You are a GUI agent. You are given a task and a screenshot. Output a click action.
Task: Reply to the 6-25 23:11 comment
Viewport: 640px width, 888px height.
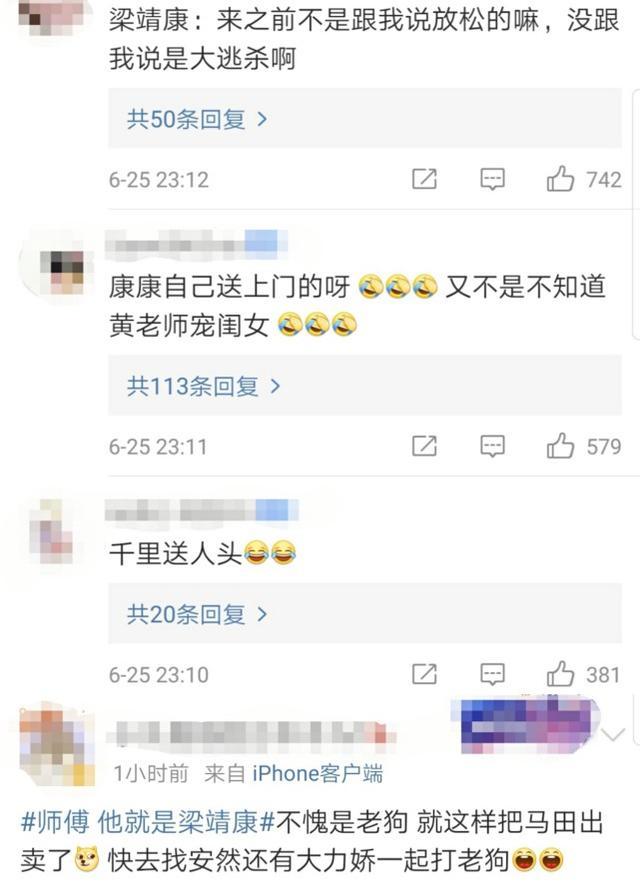pyautogui.click(x=492, y=446)
